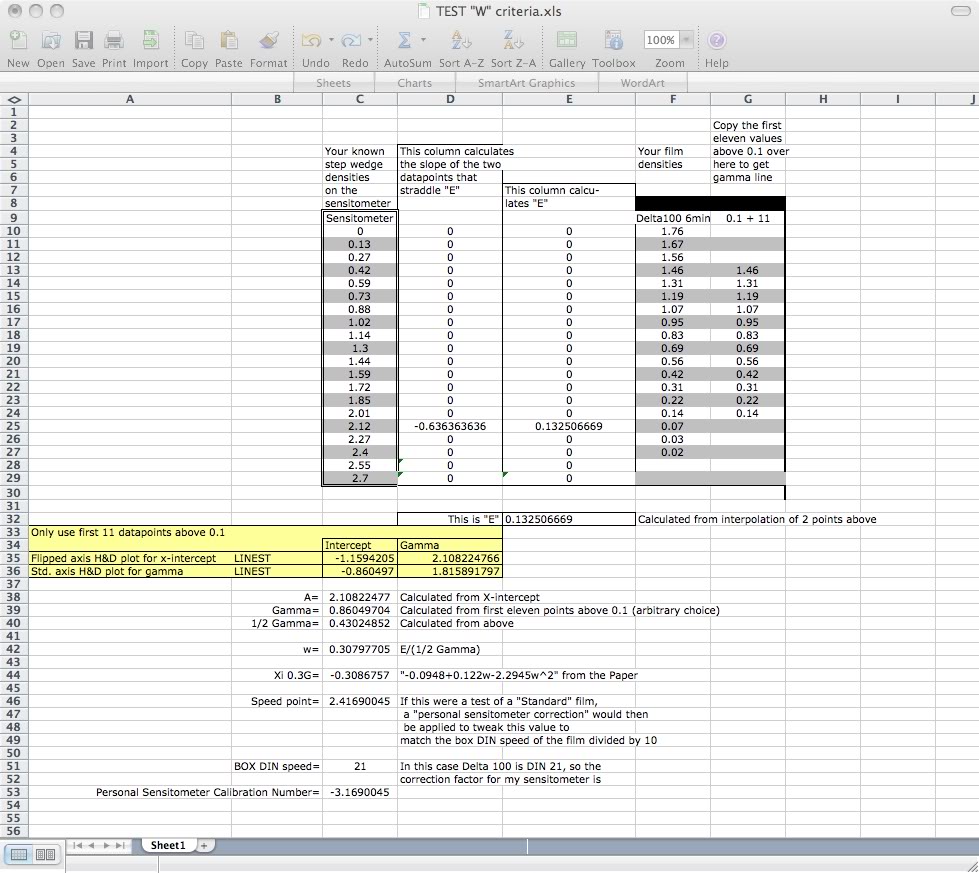Open the Help icon
Screen dimensions: 979x873
point(716,41)
